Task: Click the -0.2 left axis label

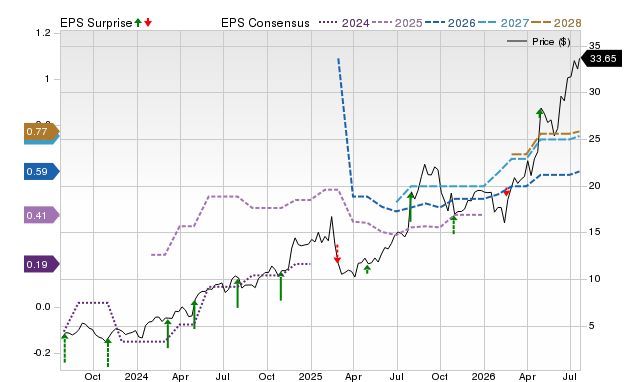Action: click(42, 353)
